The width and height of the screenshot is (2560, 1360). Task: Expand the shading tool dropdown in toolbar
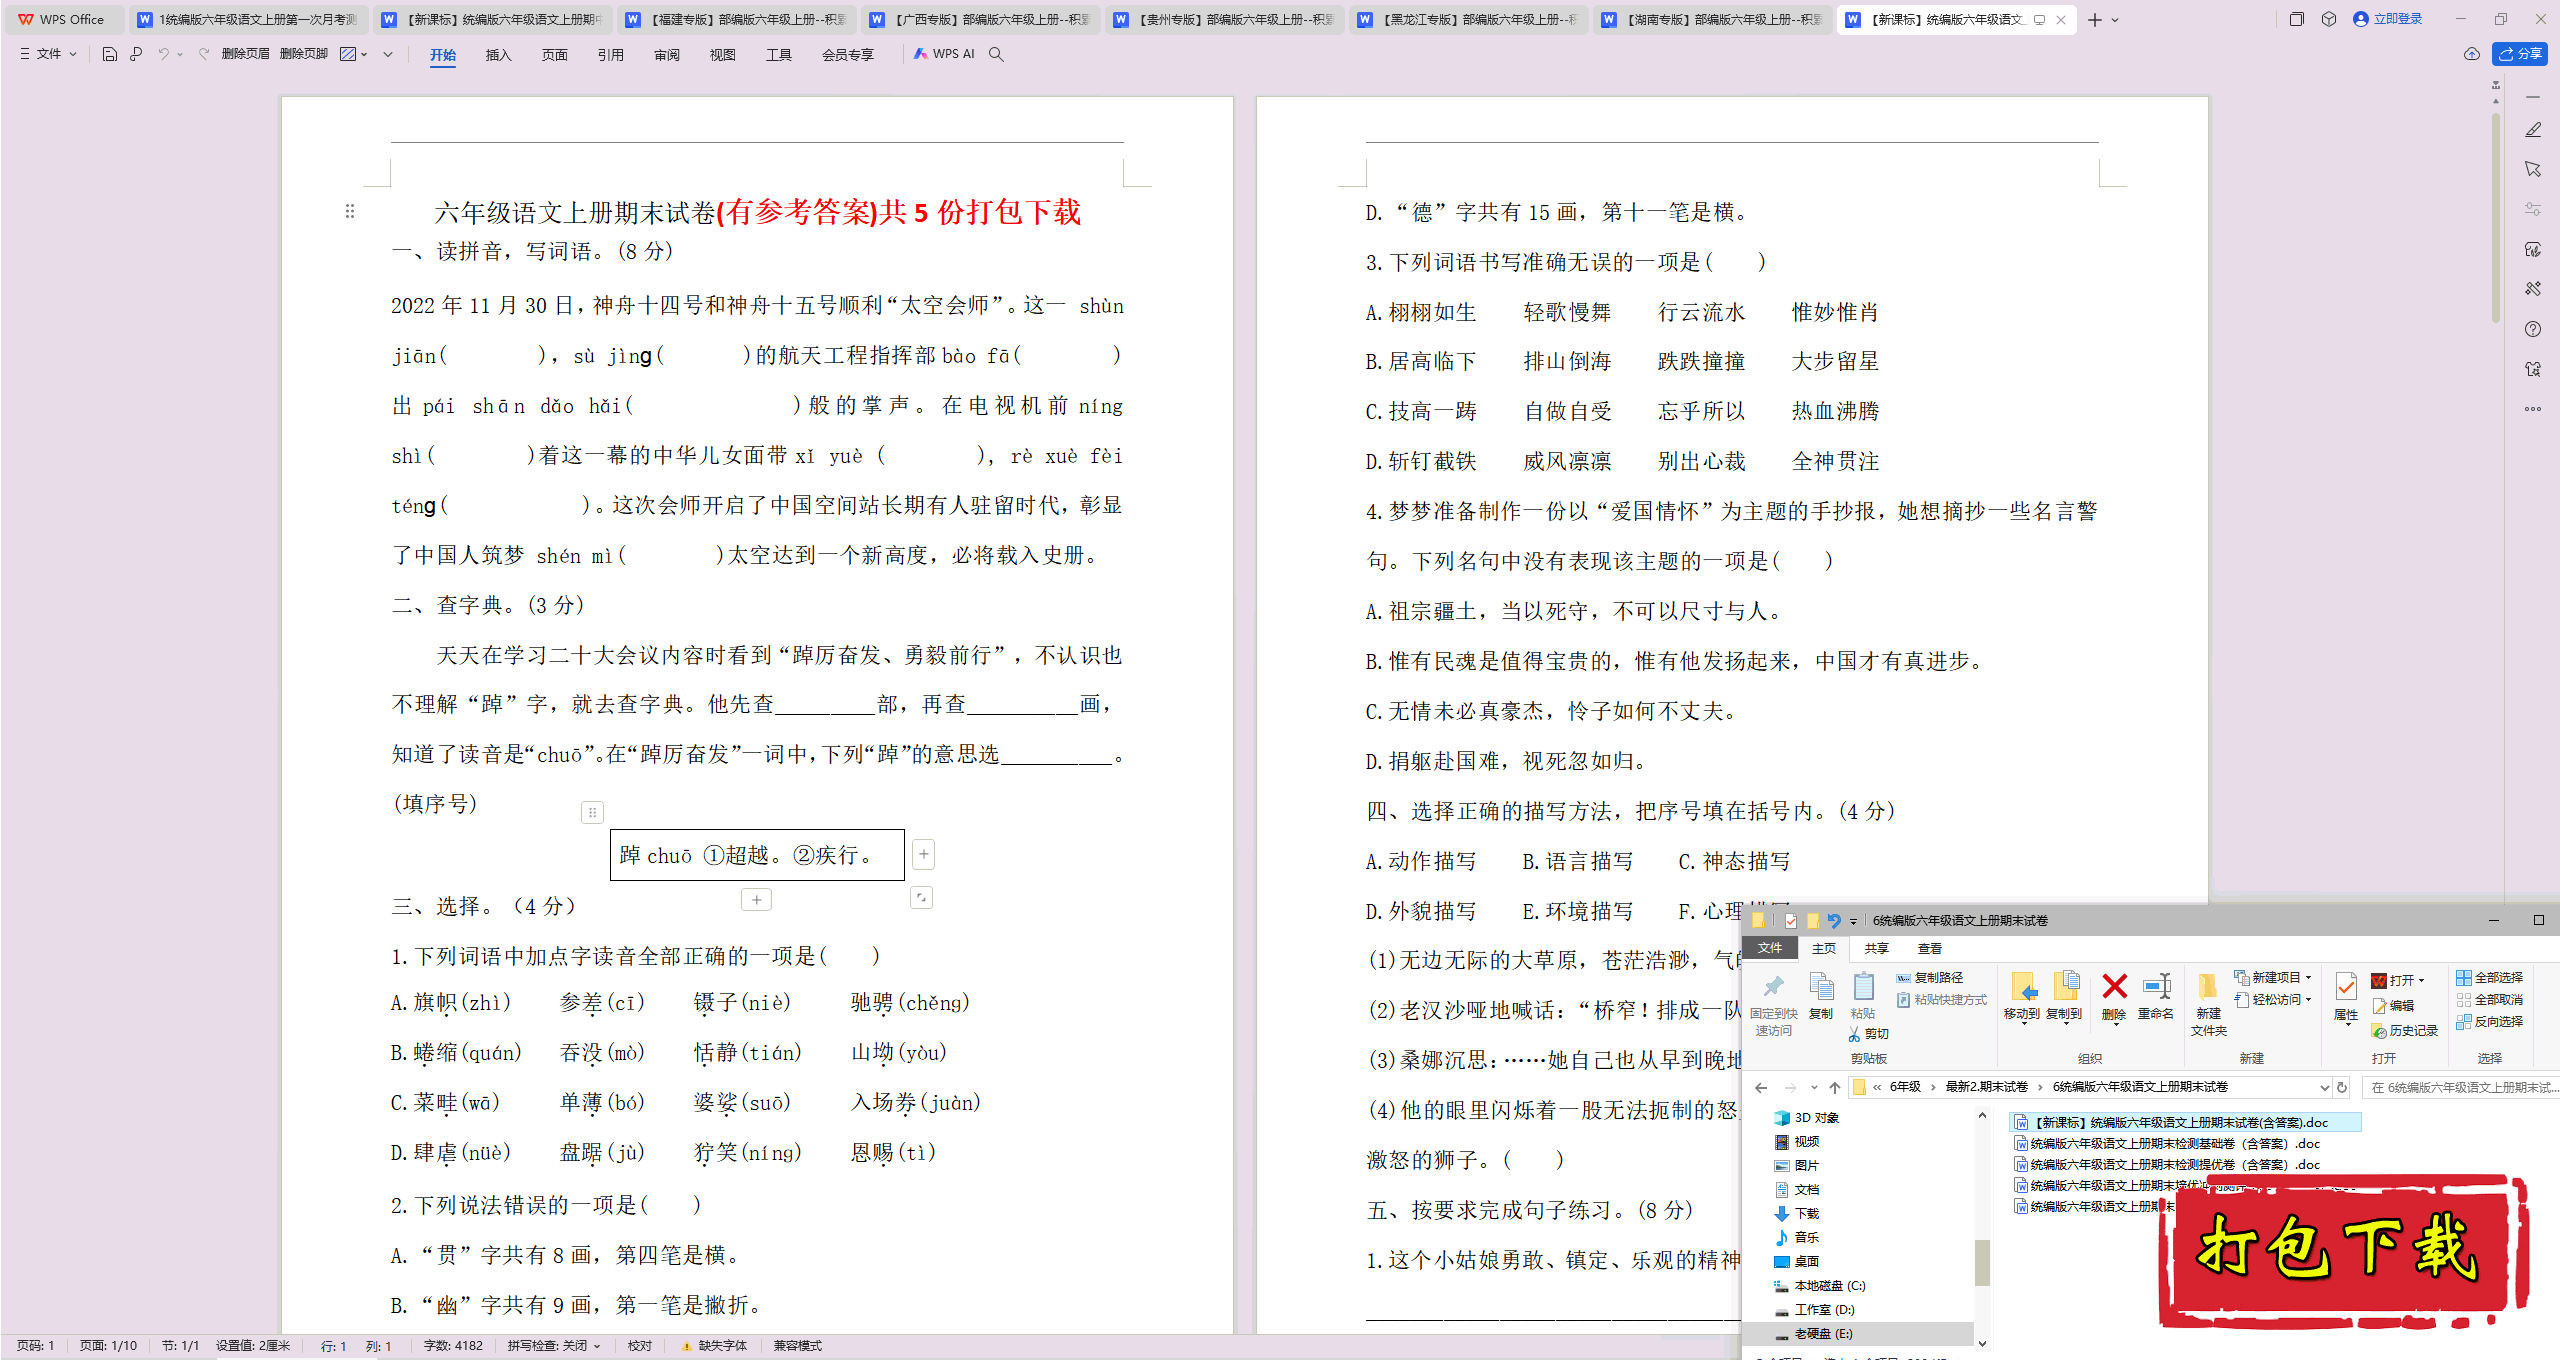point(364,54)
